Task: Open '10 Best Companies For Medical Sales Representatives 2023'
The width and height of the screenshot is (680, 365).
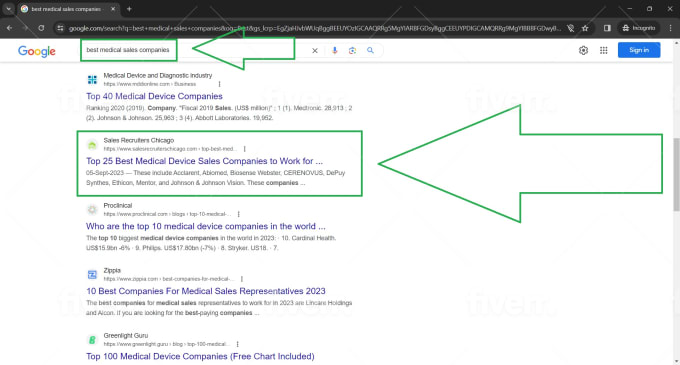Action: click(x=206, y=291)
